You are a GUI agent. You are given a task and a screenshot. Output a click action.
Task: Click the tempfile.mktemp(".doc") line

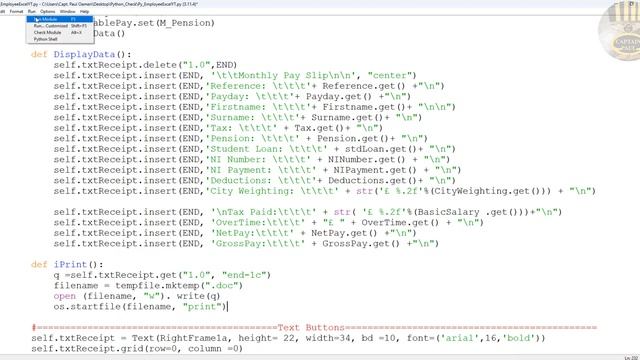tap(148, 286)
